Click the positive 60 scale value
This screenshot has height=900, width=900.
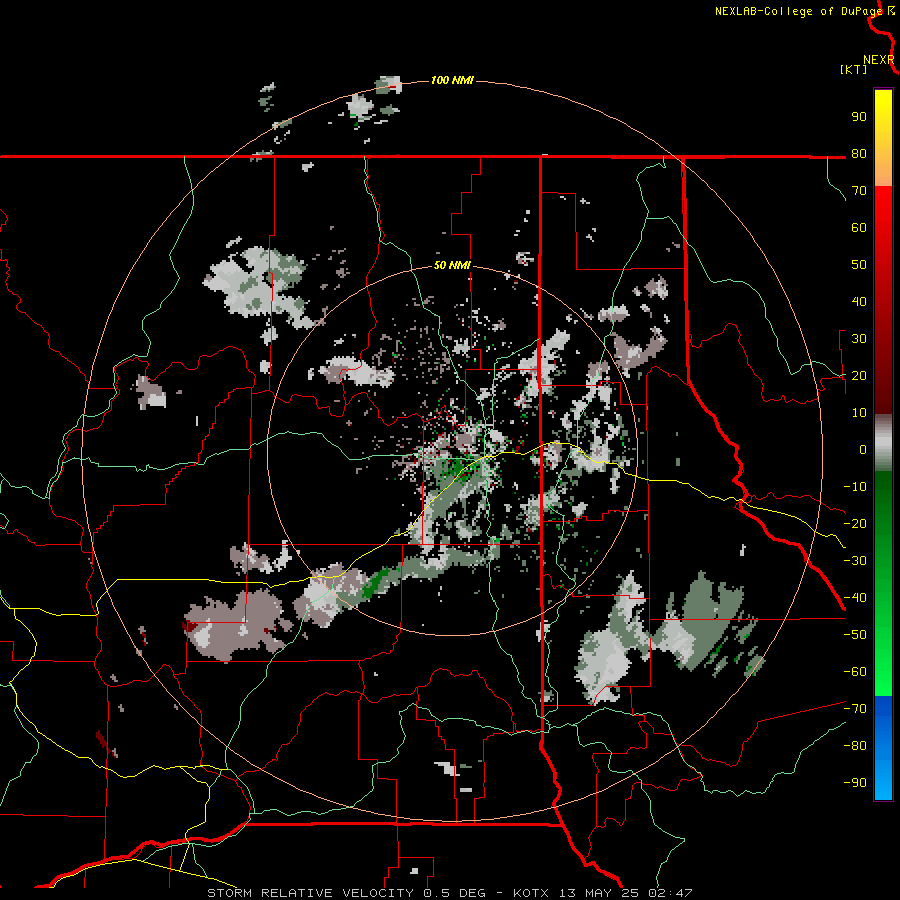pos(859,228)
